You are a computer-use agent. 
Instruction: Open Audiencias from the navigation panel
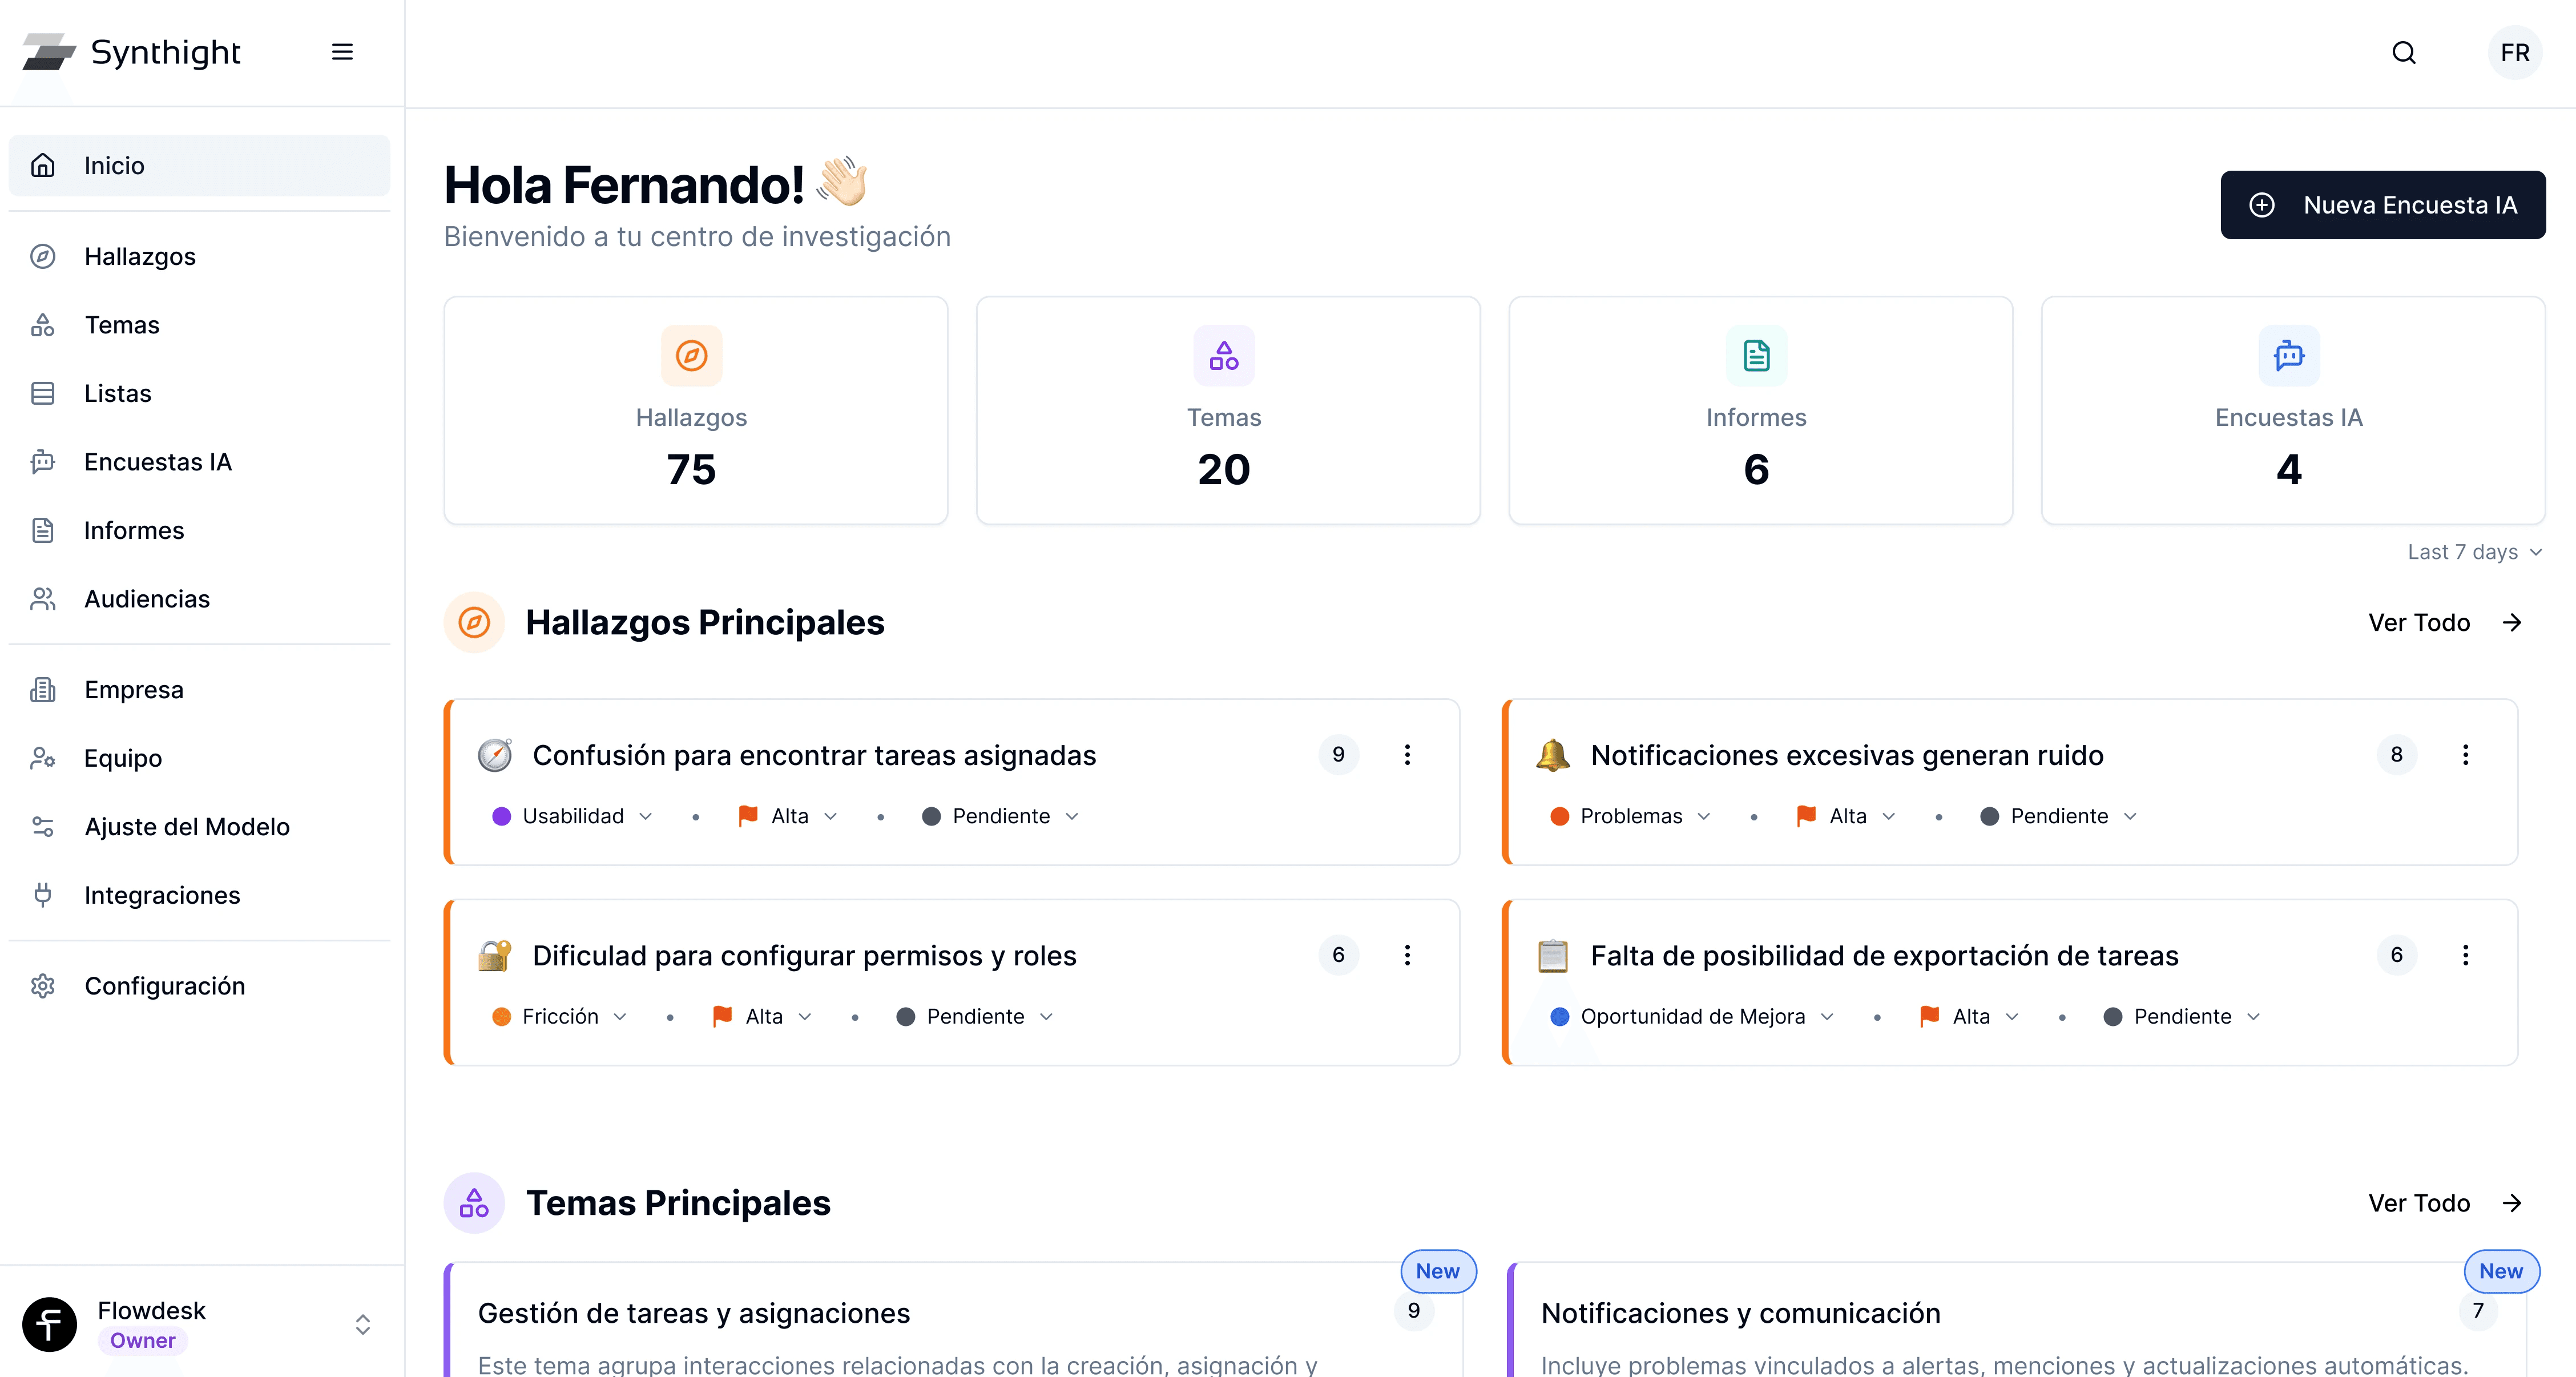coord(146,598)
